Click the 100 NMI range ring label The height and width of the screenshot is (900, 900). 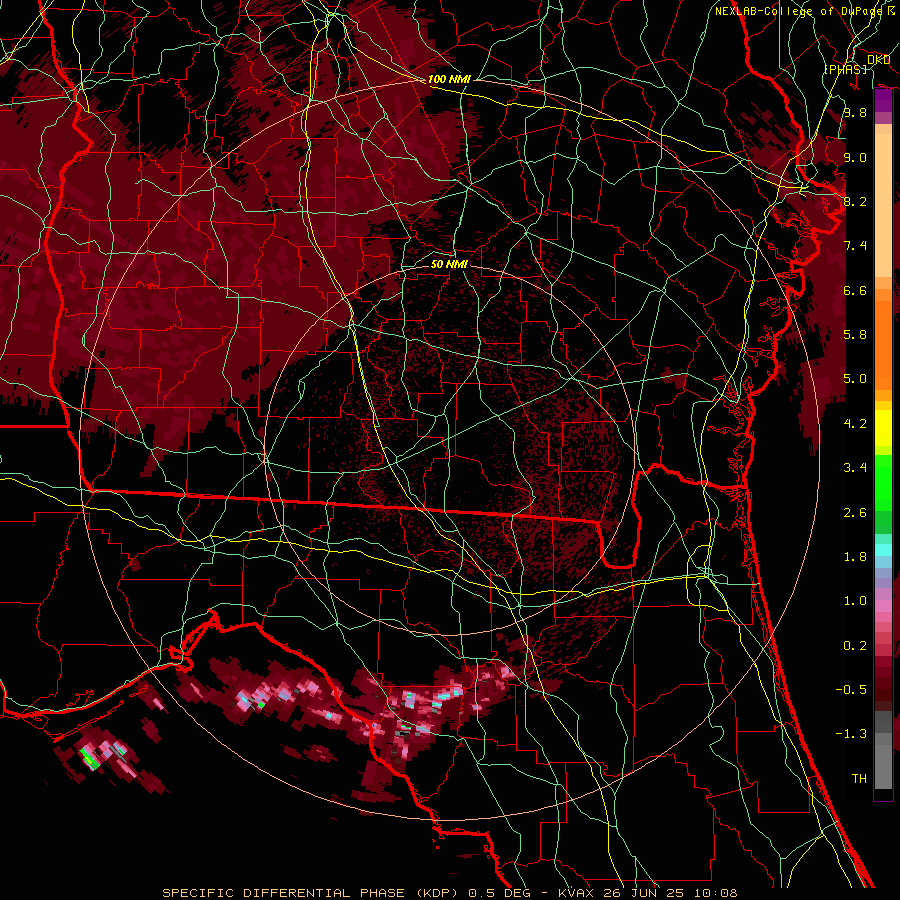pos(449,79)
